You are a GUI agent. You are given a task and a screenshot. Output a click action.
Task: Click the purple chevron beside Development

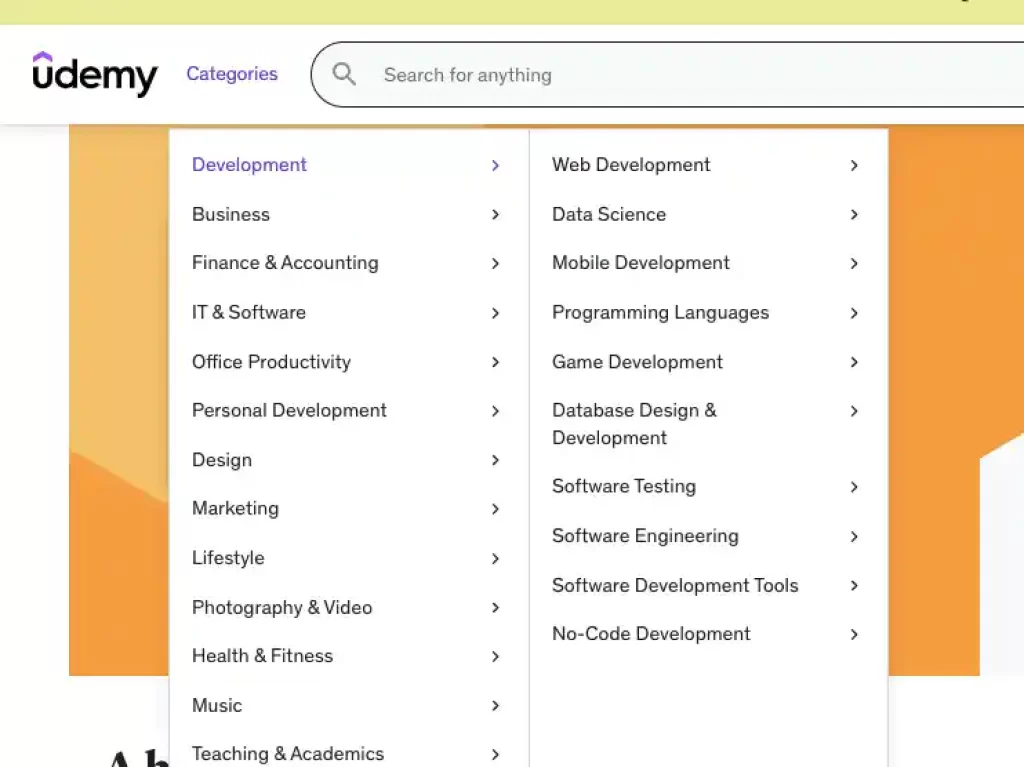pos(495,165)
